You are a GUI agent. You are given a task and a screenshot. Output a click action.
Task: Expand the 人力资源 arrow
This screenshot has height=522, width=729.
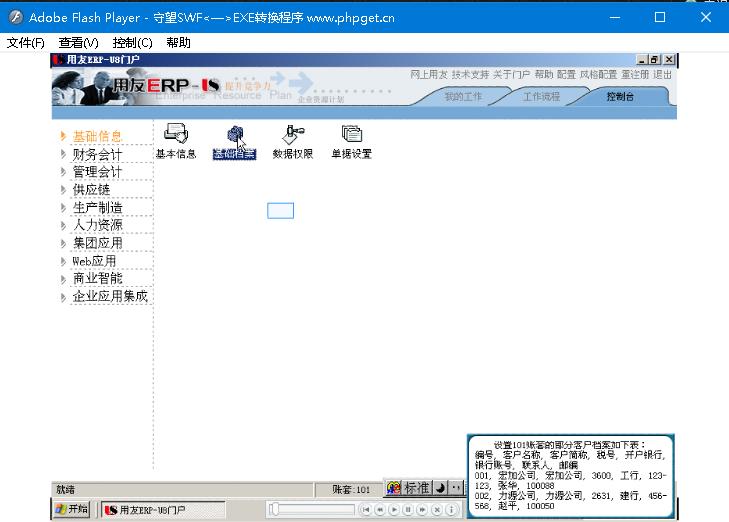click(63, 225)
